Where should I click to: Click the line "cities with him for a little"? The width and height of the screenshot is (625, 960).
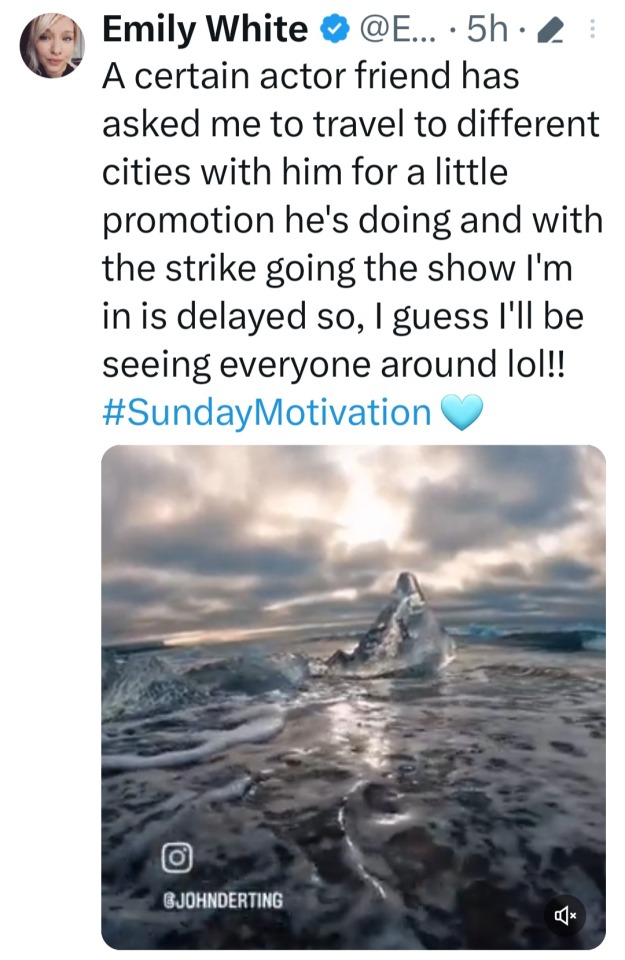click(x=305, y=174)
